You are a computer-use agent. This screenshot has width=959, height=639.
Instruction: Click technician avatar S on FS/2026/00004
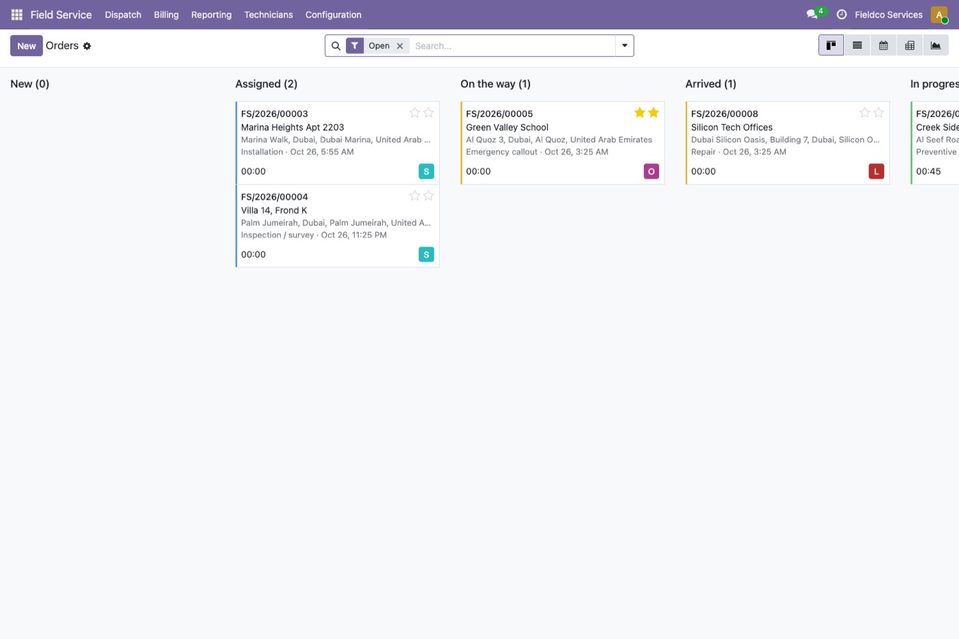[x=426, y=254]
